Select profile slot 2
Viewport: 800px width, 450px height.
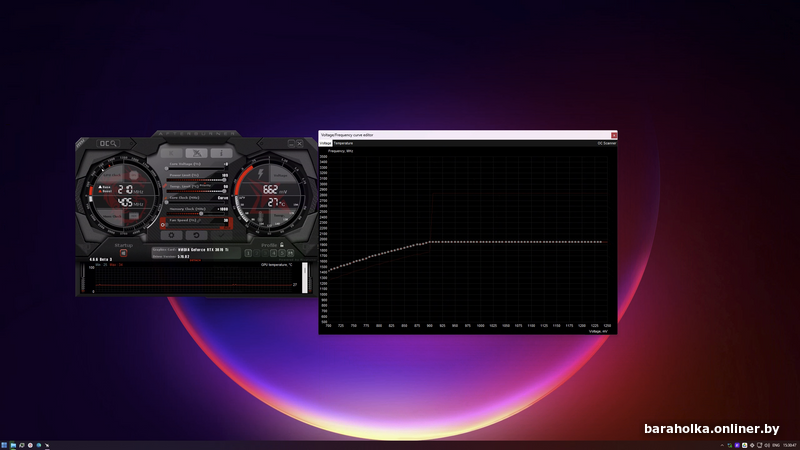click(257, 253)
